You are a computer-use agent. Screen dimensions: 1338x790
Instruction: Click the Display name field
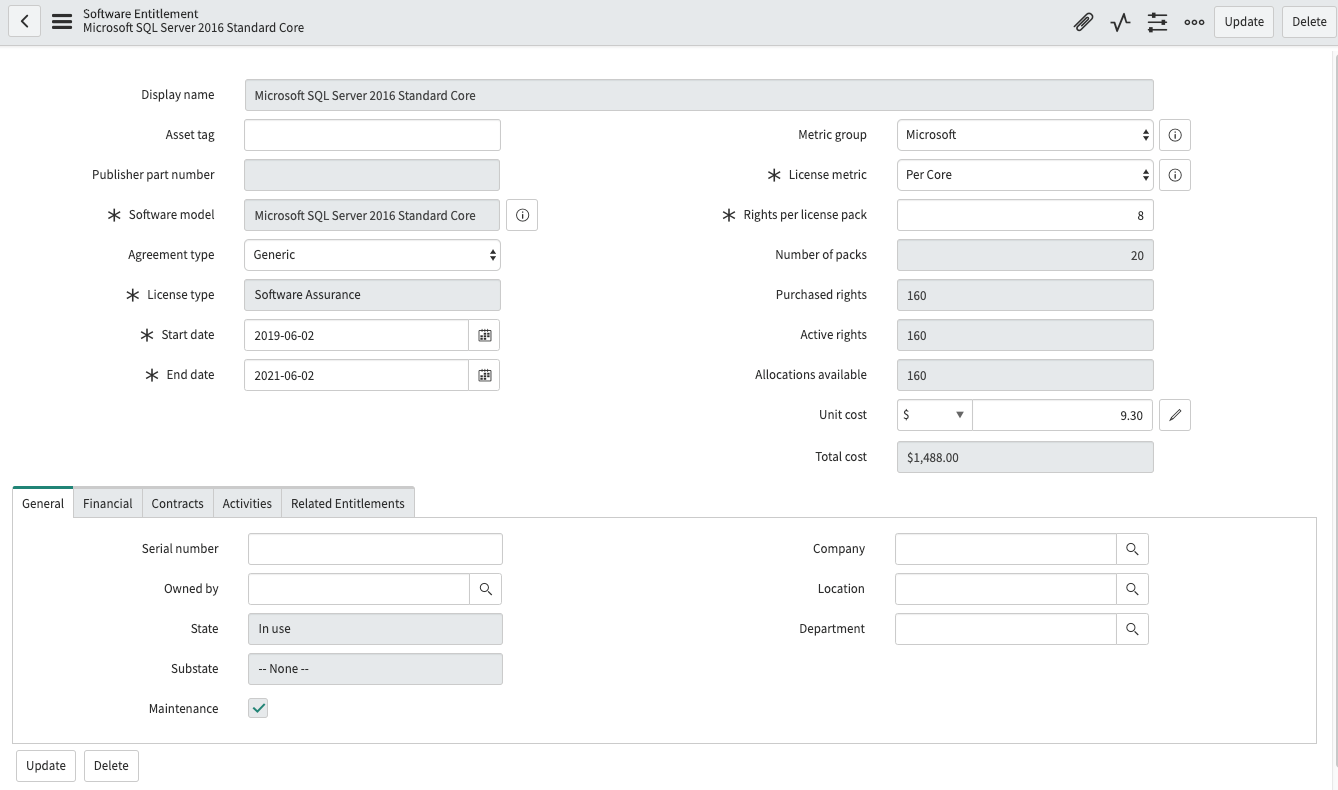point(699,95)
